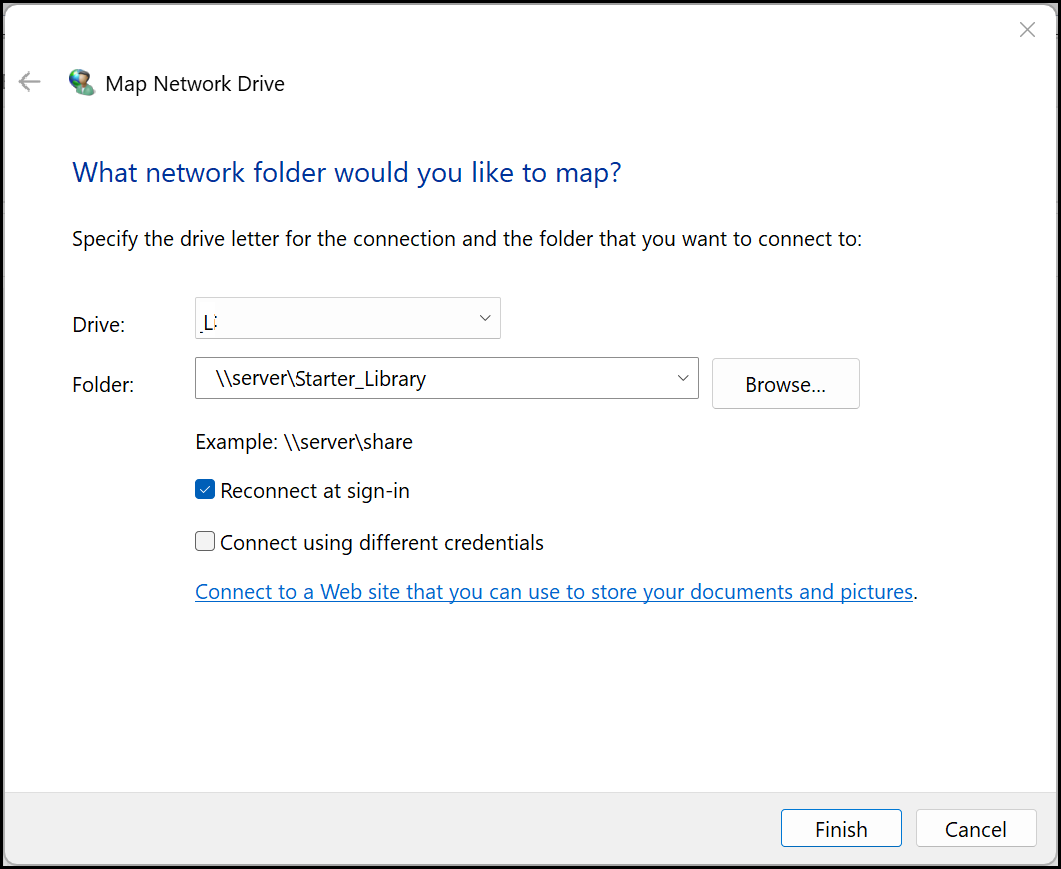Click the Map Network Drive globe icon
The width and height of the screenshot is (1061, 869).
pyautogui.click(x=81, y=83)
